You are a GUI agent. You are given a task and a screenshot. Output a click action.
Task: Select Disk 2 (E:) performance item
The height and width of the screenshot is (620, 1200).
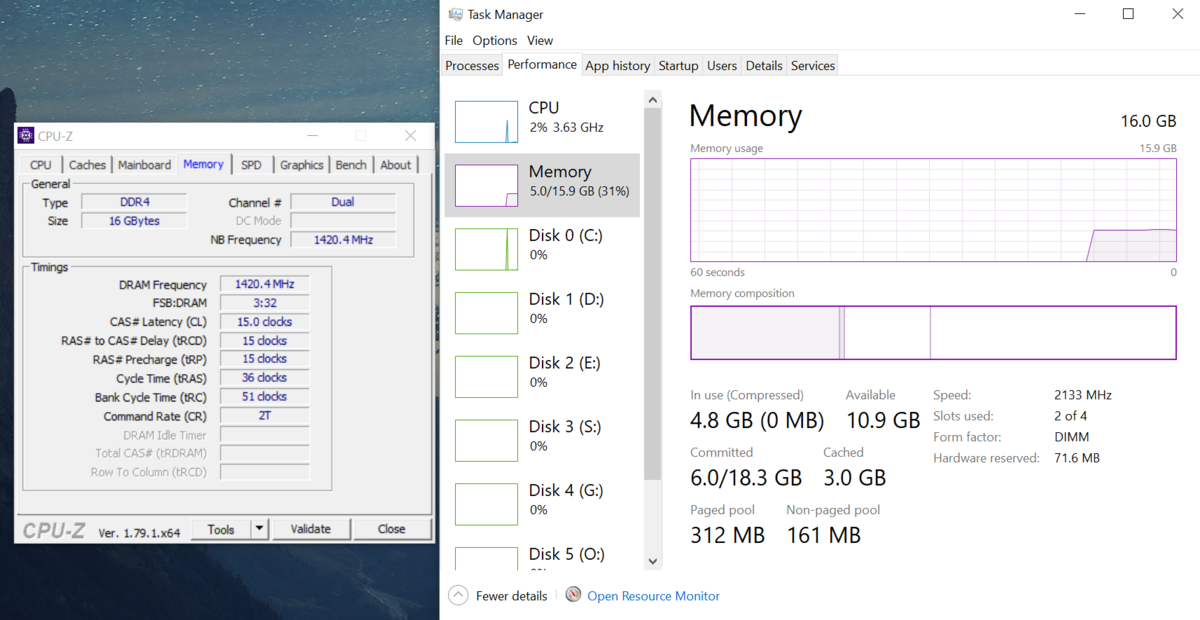[542, 377]
